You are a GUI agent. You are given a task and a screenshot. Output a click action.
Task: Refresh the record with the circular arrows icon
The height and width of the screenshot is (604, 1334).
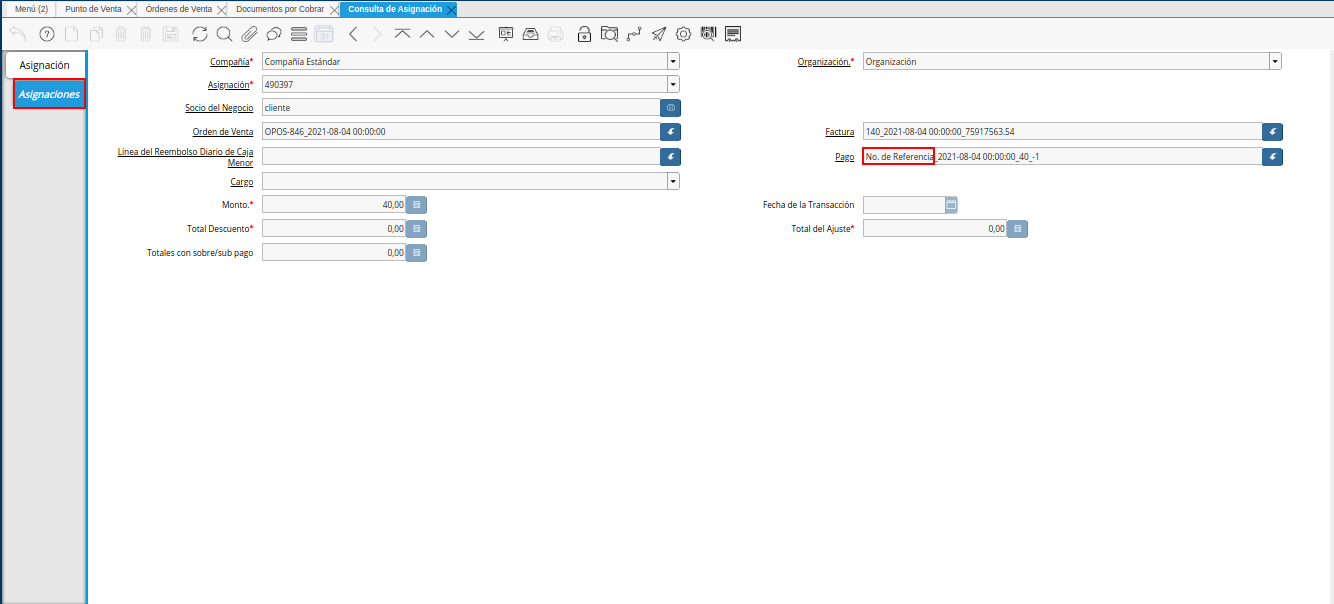tap(200, 34)
